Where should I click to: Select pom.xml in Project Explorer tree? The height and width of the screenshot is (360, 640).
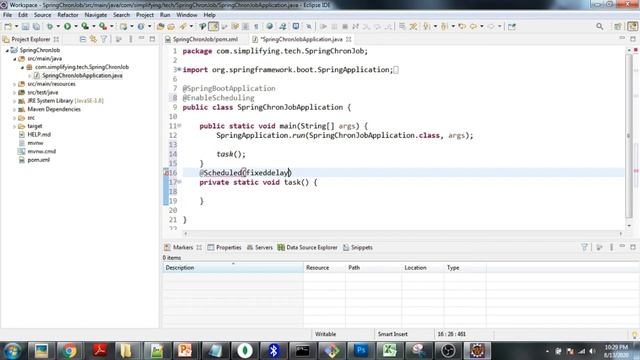point(38,160)
